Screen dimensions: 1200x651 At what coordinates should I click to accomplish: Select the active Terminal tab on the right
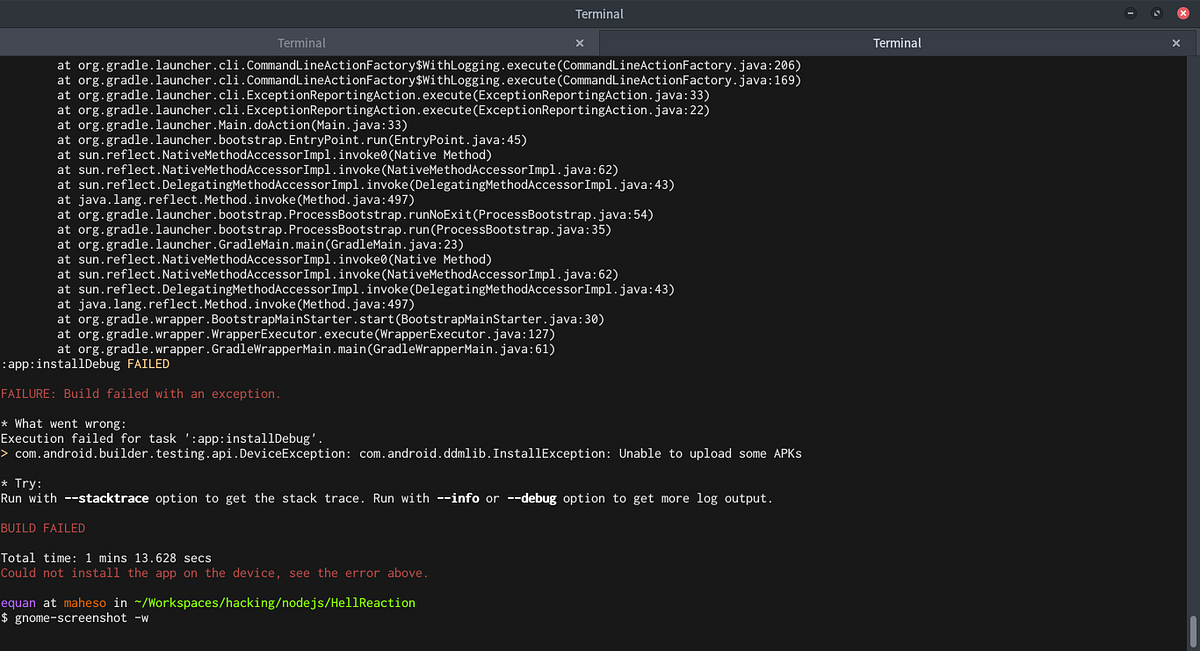(x=896, y=42)
